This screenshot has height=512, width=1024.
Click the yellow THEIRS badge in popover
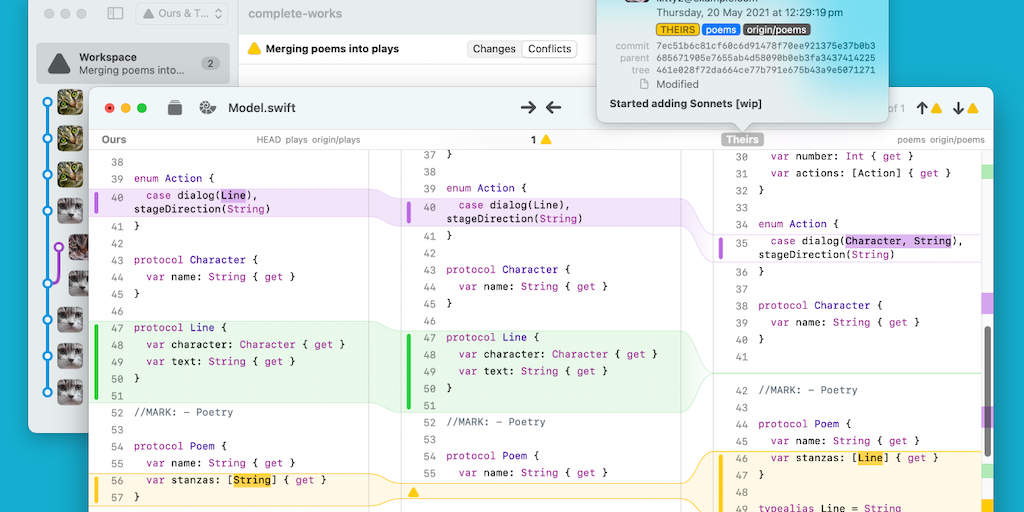(677, 30)
